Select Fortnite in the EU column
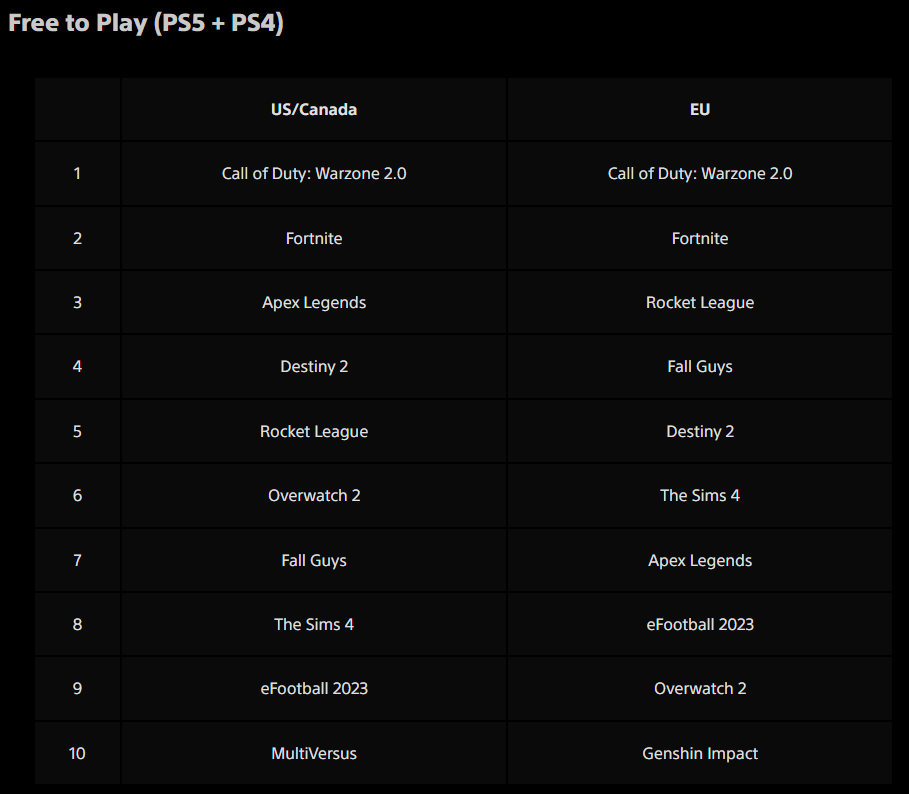 (x=700, y=238)
